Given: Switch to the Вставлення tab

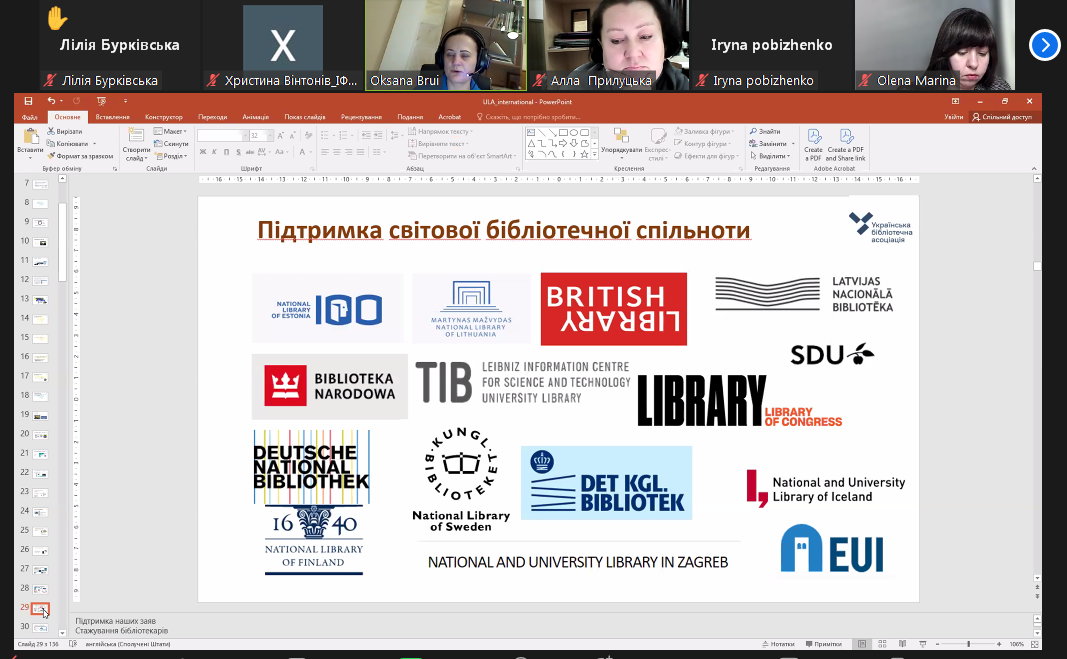Looking at the screenshot, I should click(x=112, y=117).
